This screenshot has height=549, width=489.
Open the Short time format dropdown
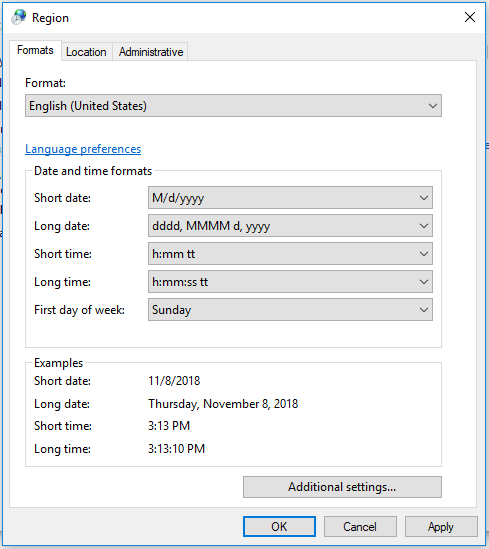click(x=290, y=254)
